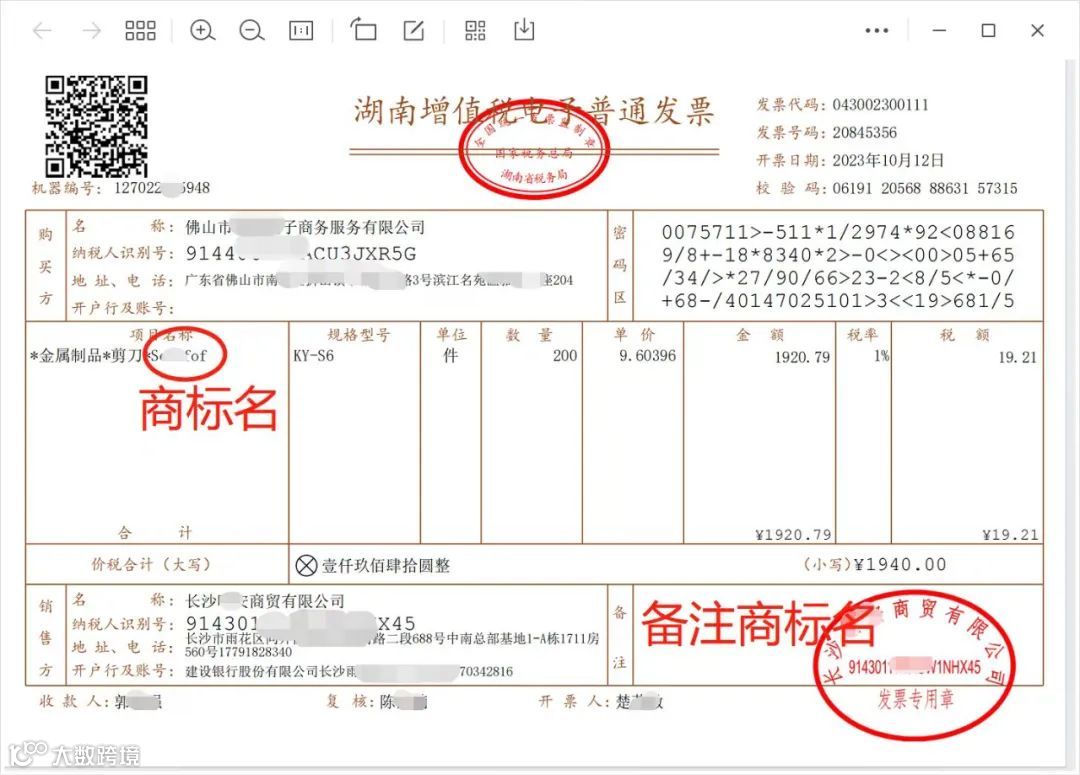Click the first password line 0075711>-511*1/2974*92<08816
Screen dimensions: 1080x775
(x=838, y=232)
